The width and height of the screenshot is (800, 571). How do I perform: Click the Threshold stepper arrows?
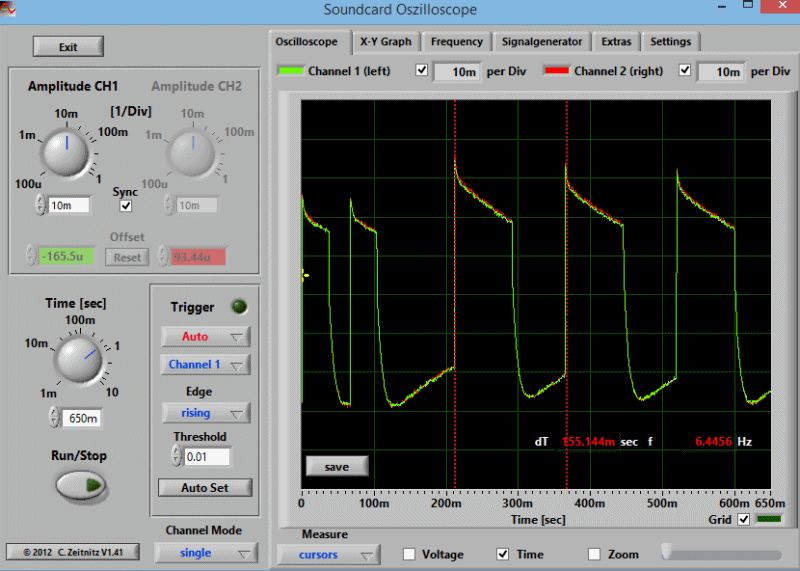pyautogui.click(x=177, y=456)
